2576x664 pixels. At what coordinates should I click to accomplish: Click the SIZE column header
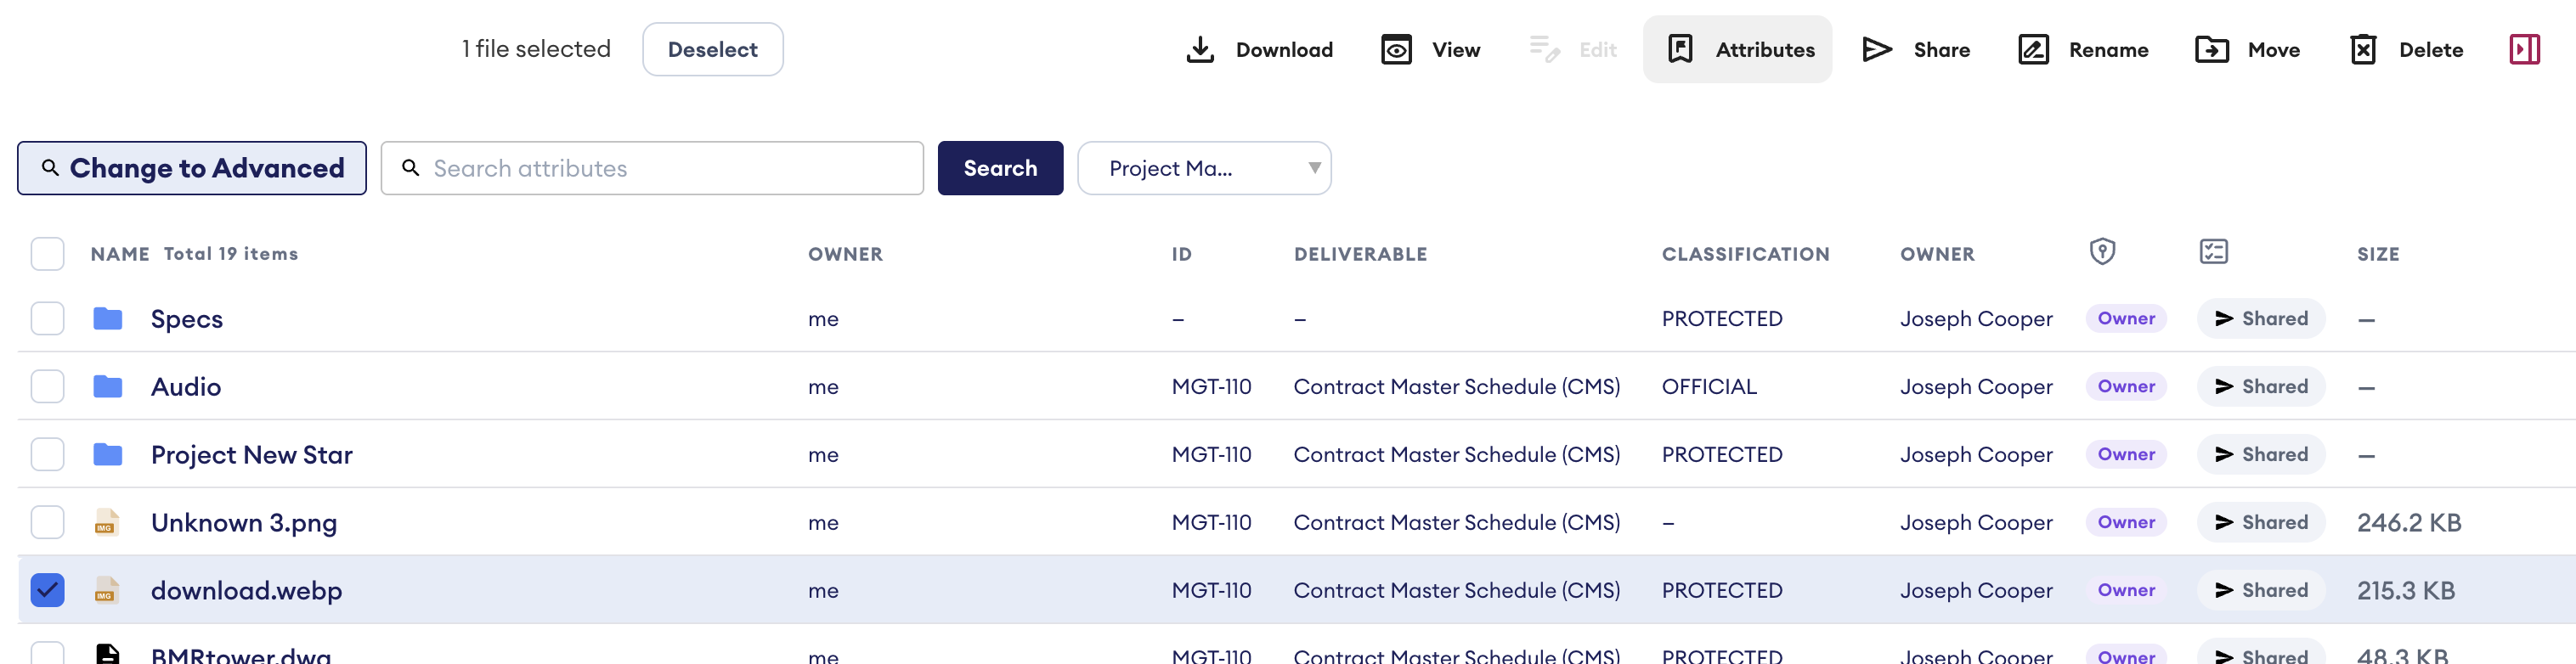(2378, 254)
